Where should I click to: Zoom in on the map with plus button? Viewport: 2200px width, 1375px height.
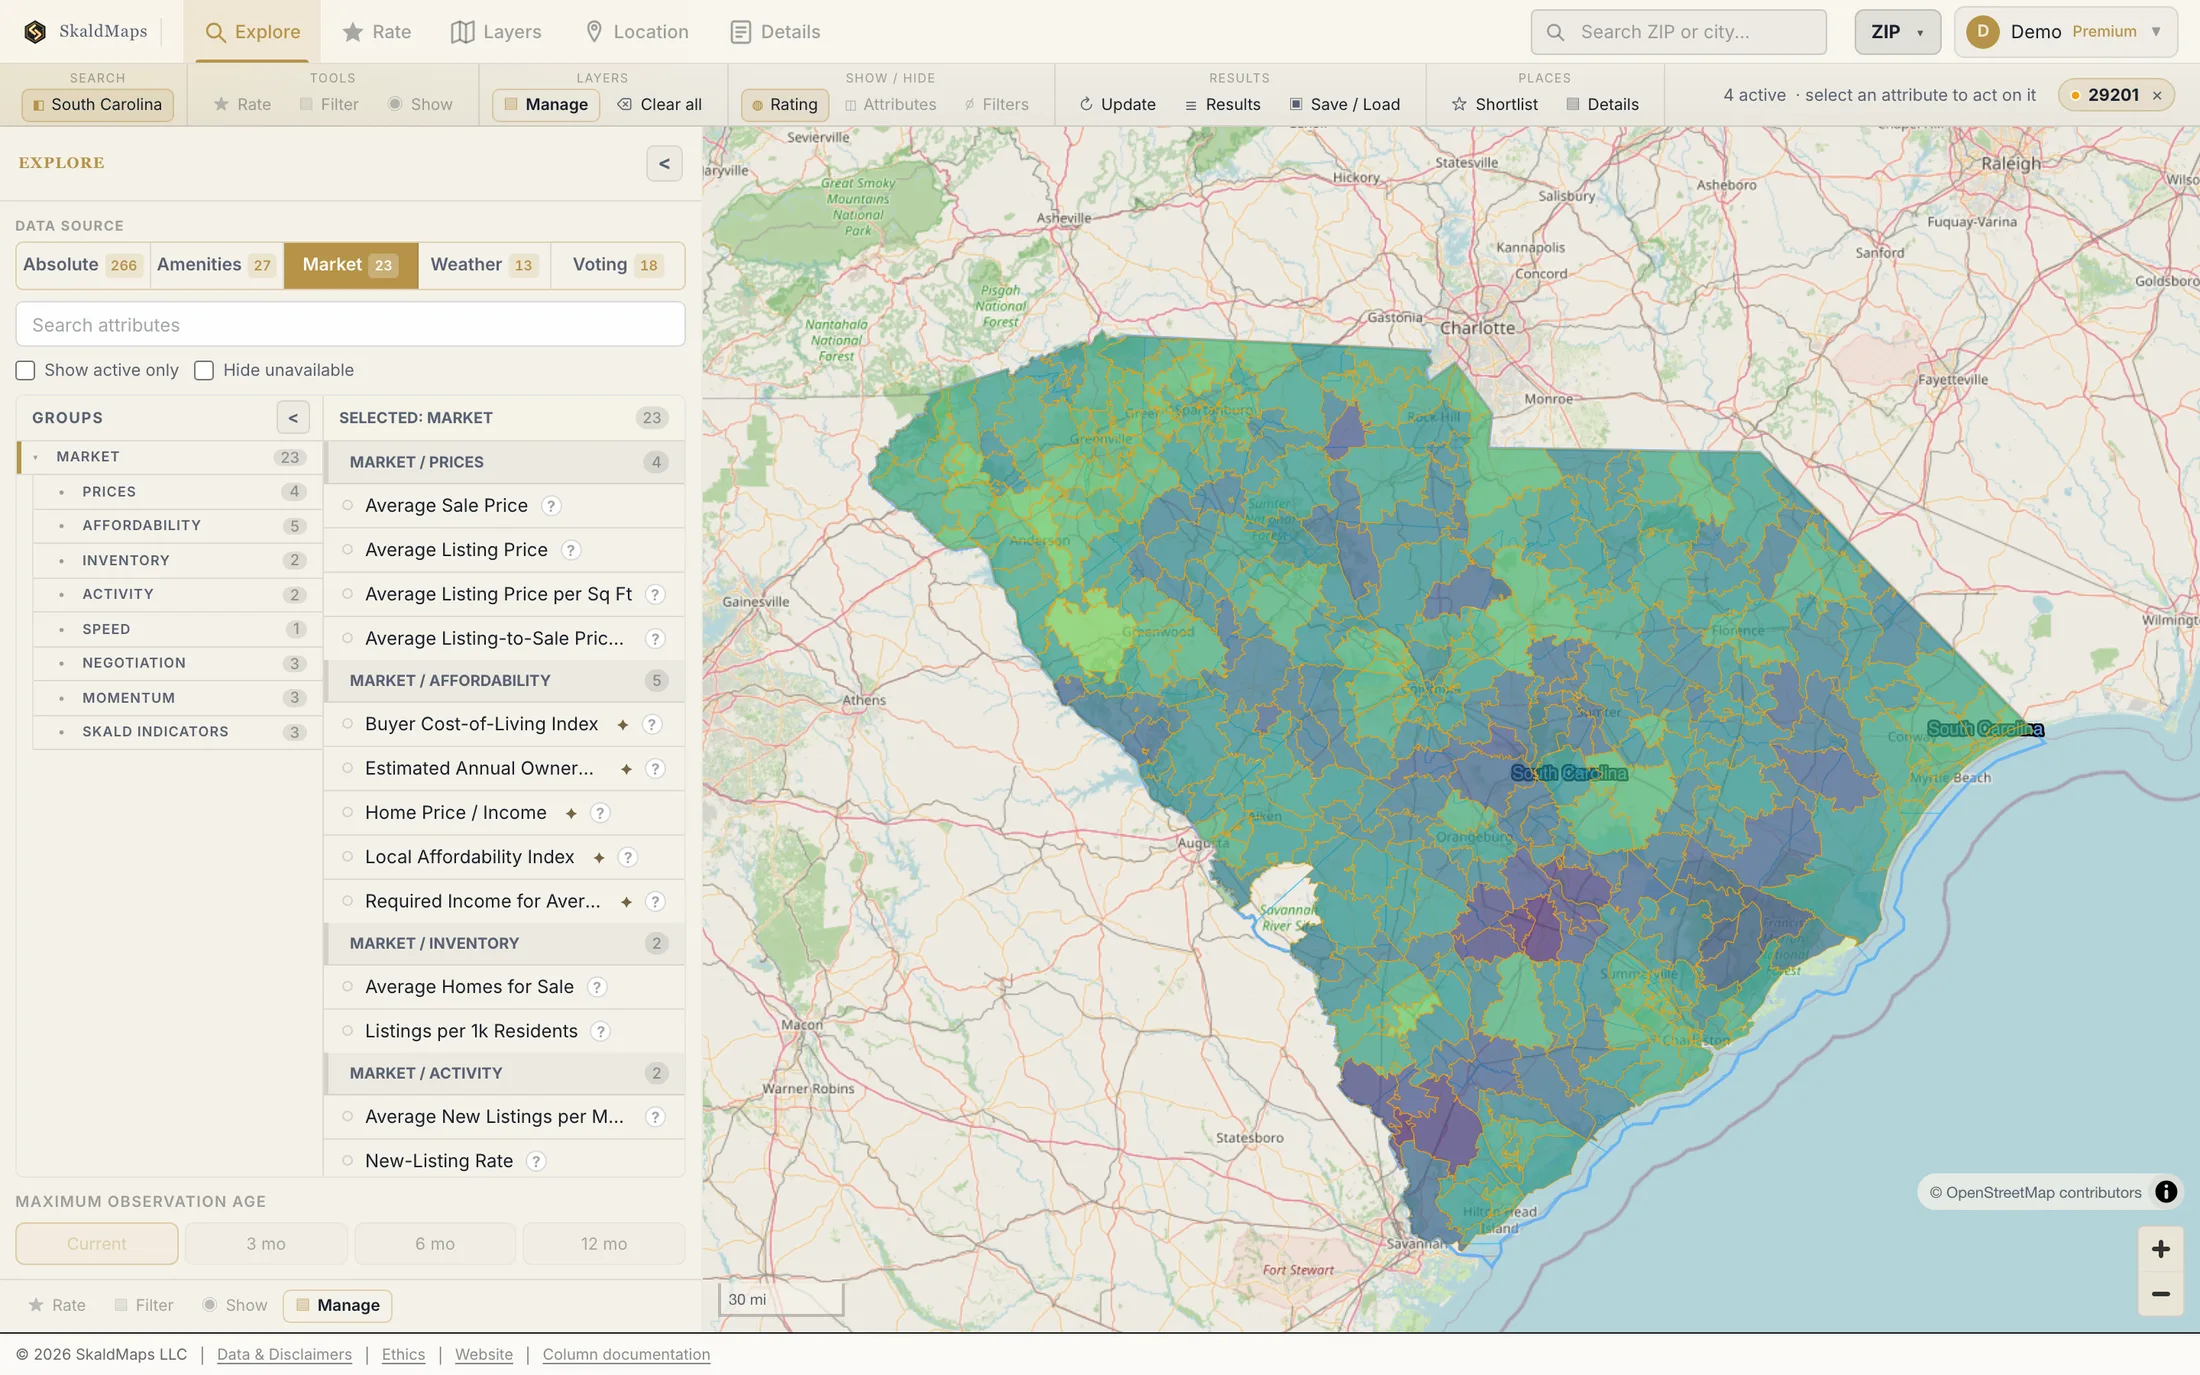2160,1249
